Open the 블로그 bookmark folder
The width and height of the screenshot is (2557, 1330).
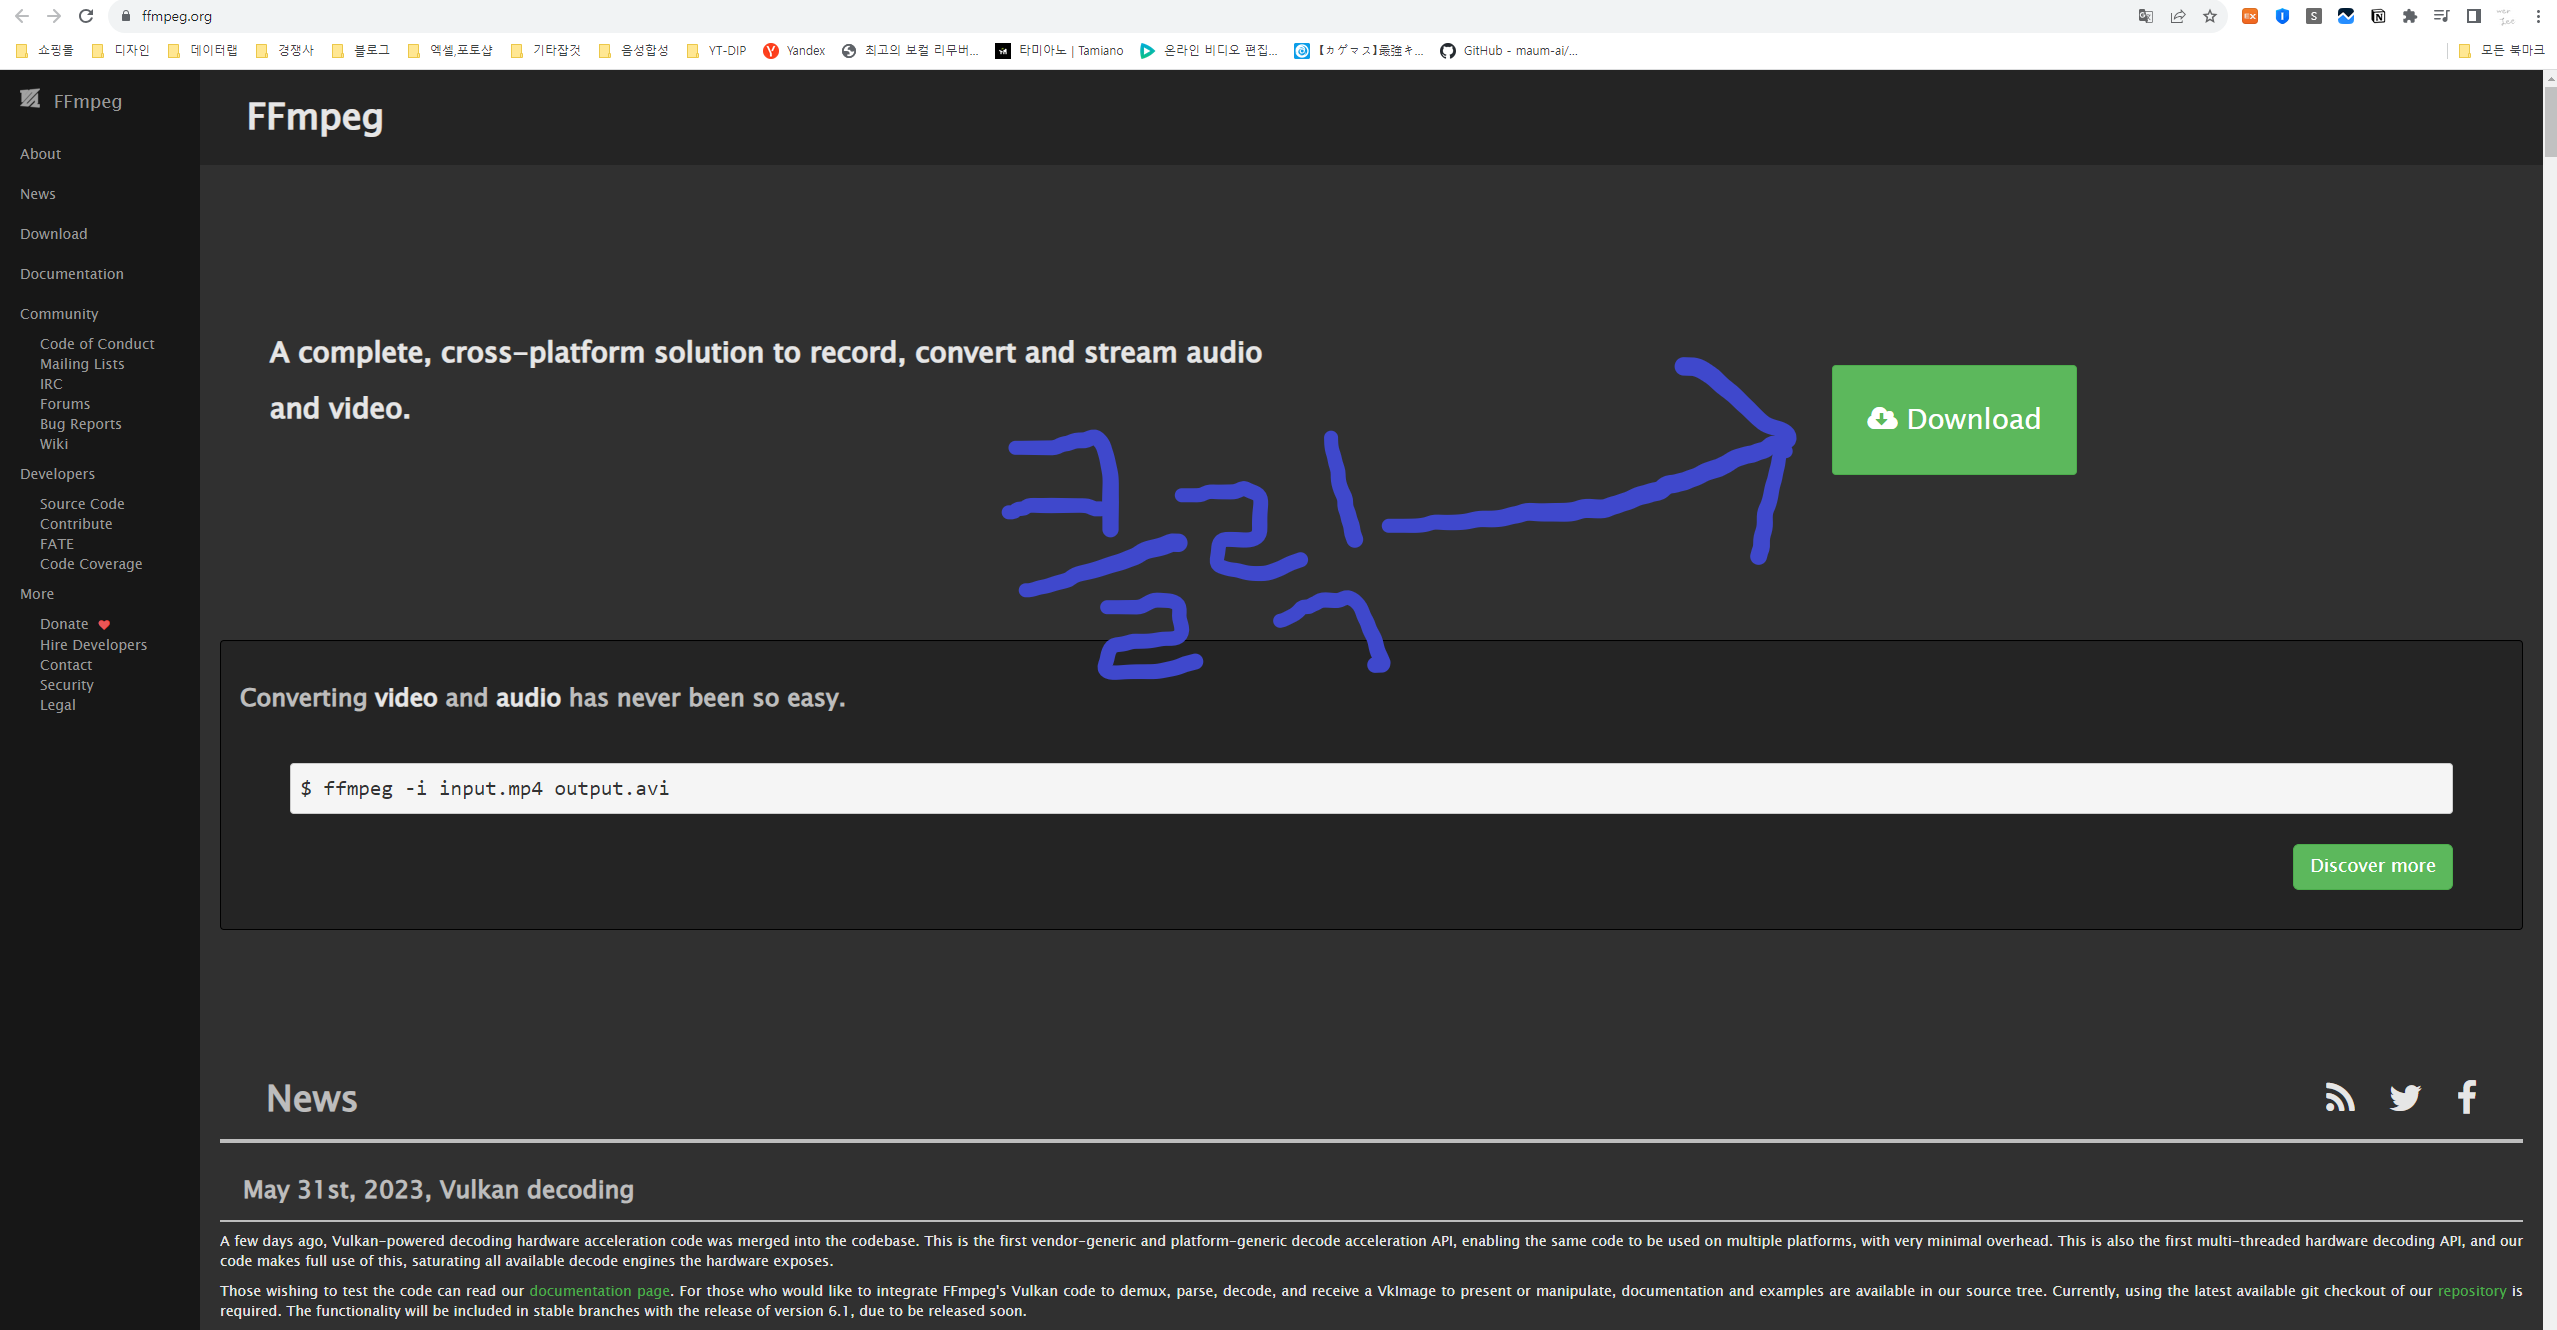361,51
